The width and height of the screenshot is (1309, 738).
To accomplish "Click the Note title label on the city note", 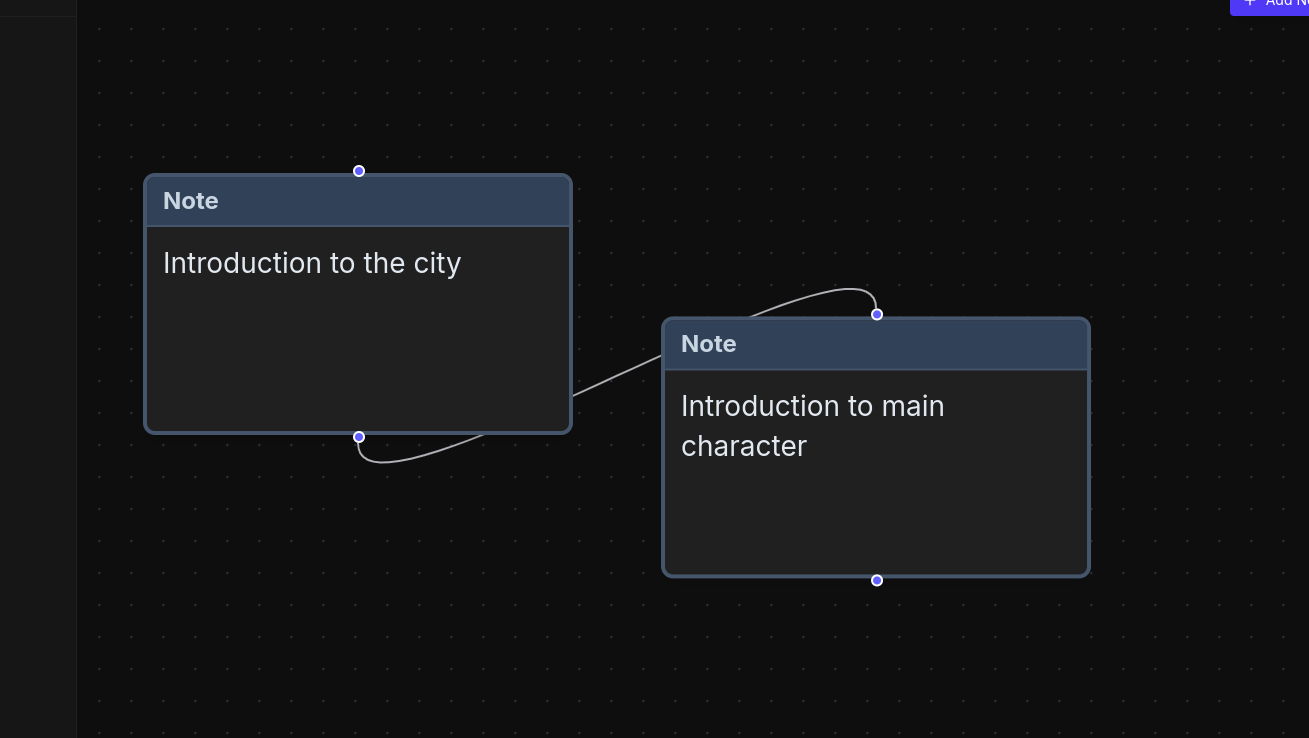I will click(x=190, y=201).
